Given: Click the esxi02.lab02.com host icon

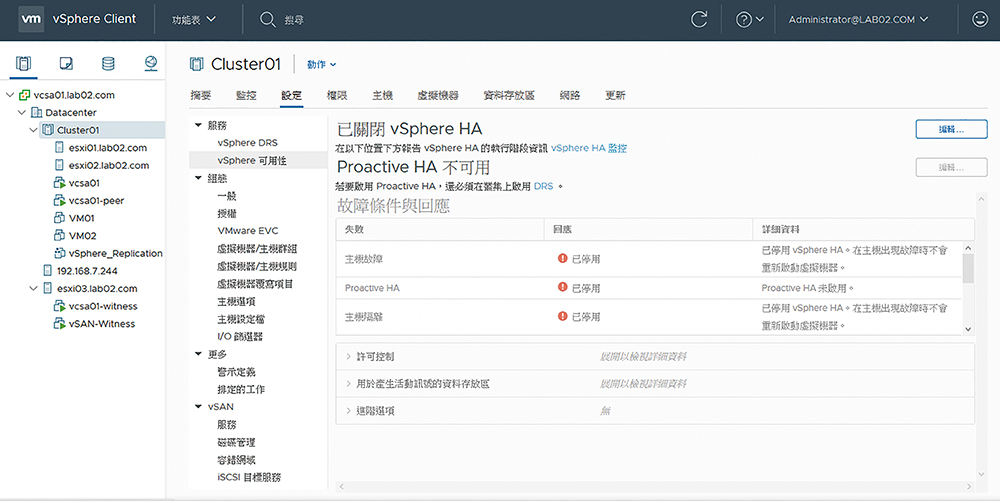Looking at the screenshot, I should 59,165.
